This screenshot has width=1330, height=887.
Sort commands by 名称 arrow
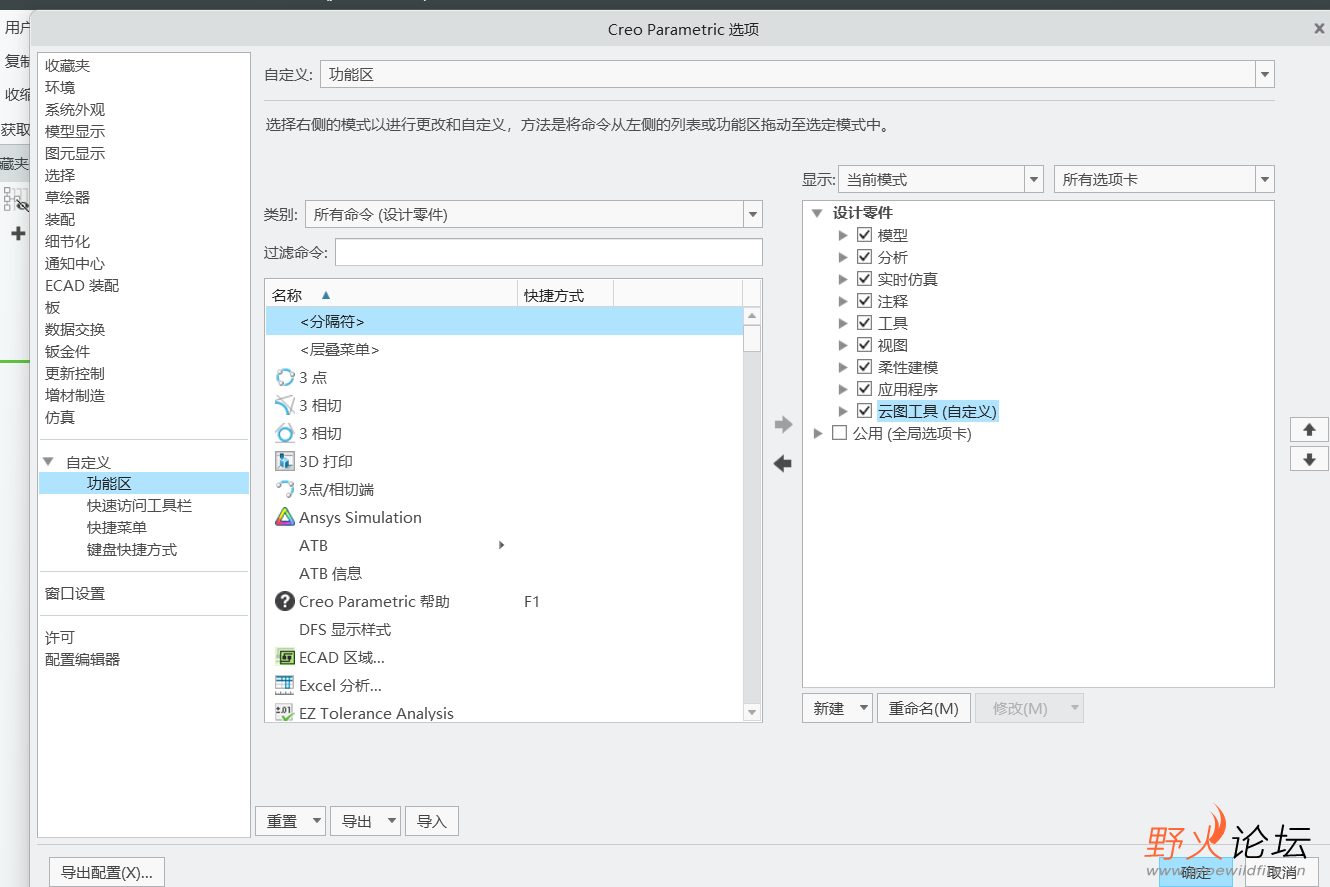tap(326, 295)
